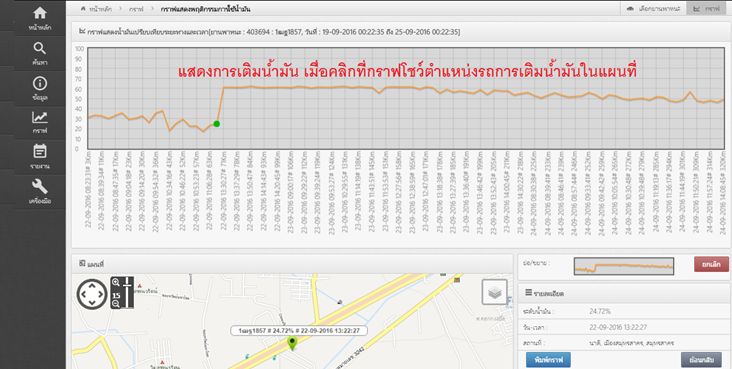Screen dimensions: 732x369
Task: Open the Info (ข้อมูล) sidebar icon
Action: (40, 83)
